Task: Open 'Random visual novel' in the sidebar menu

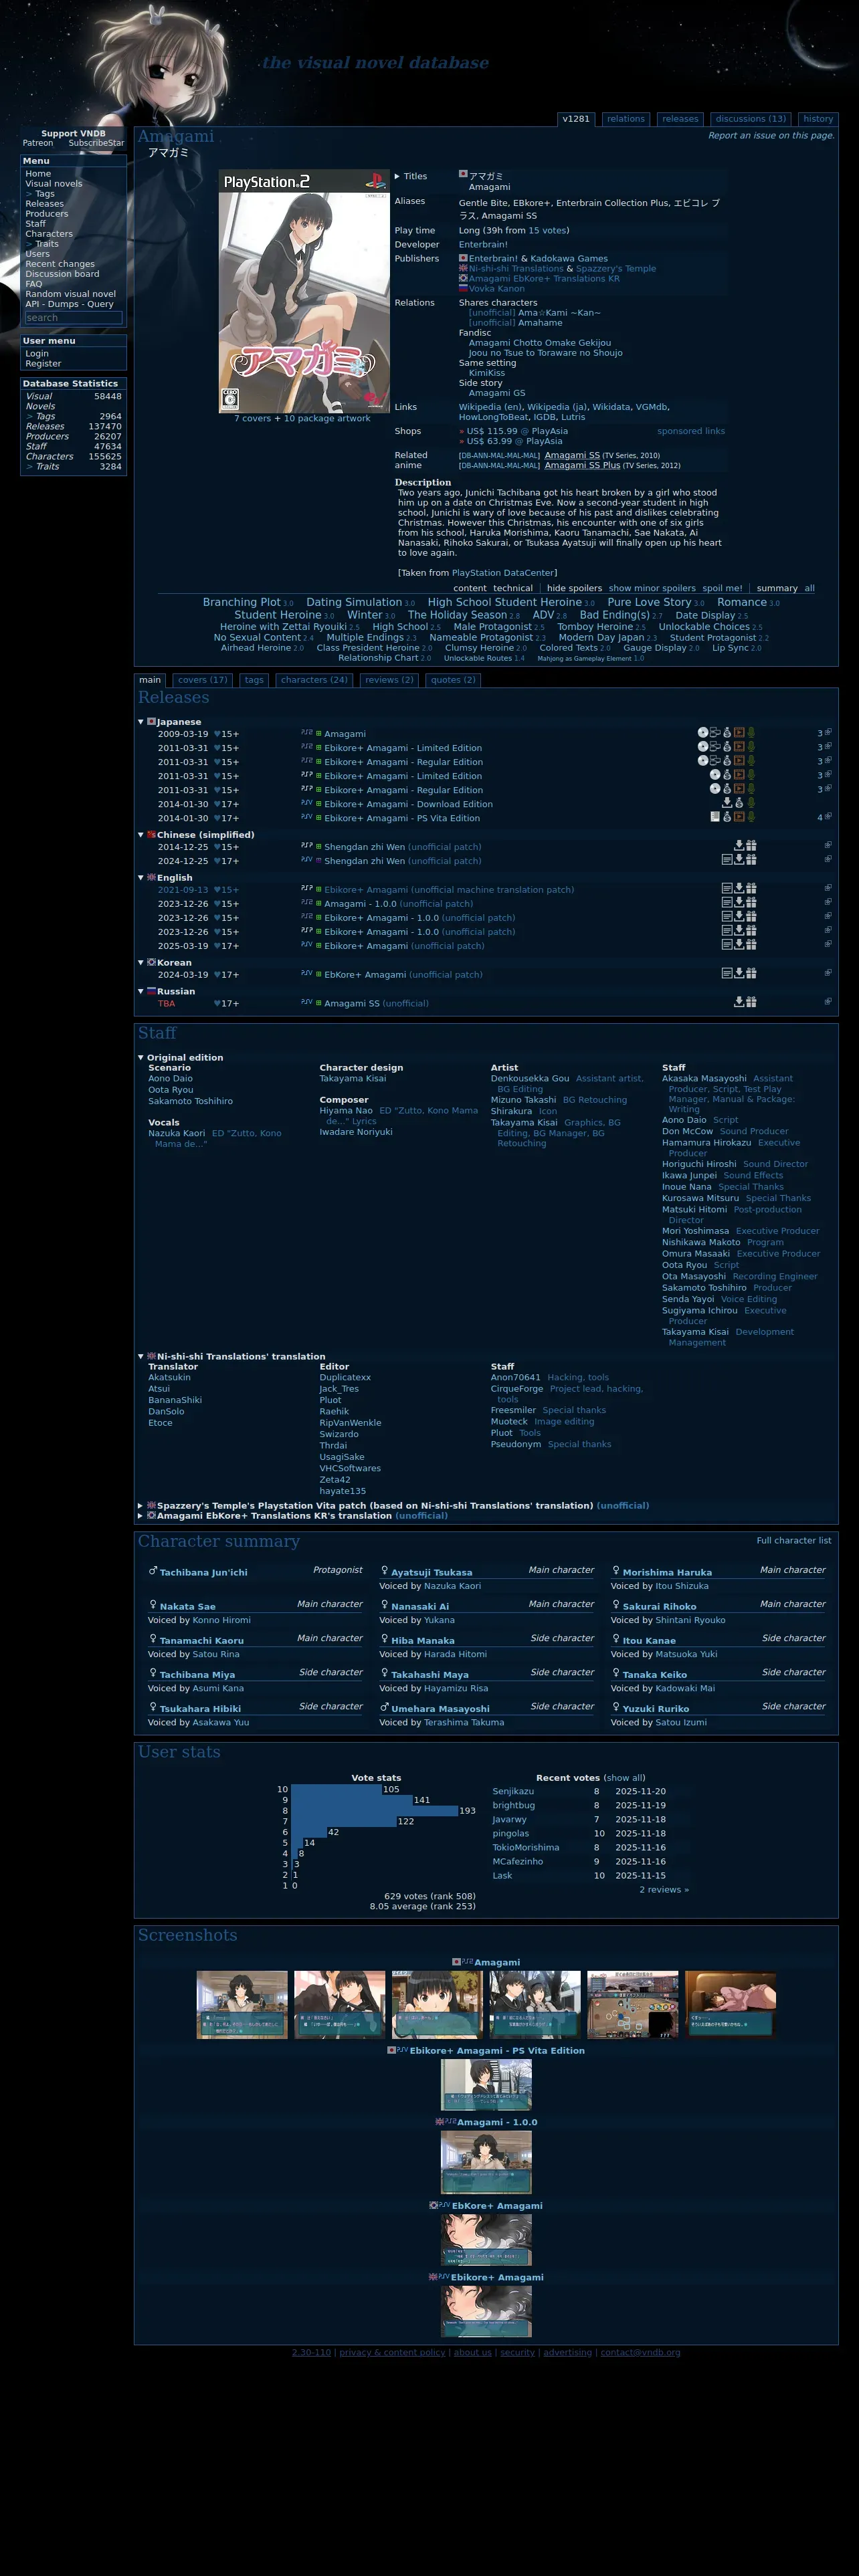Action: click(70, 294)
